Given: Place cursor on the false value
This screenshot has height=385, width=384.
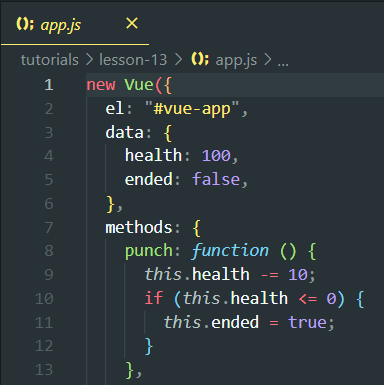Looking at the screenshot, I should (216, 179).
